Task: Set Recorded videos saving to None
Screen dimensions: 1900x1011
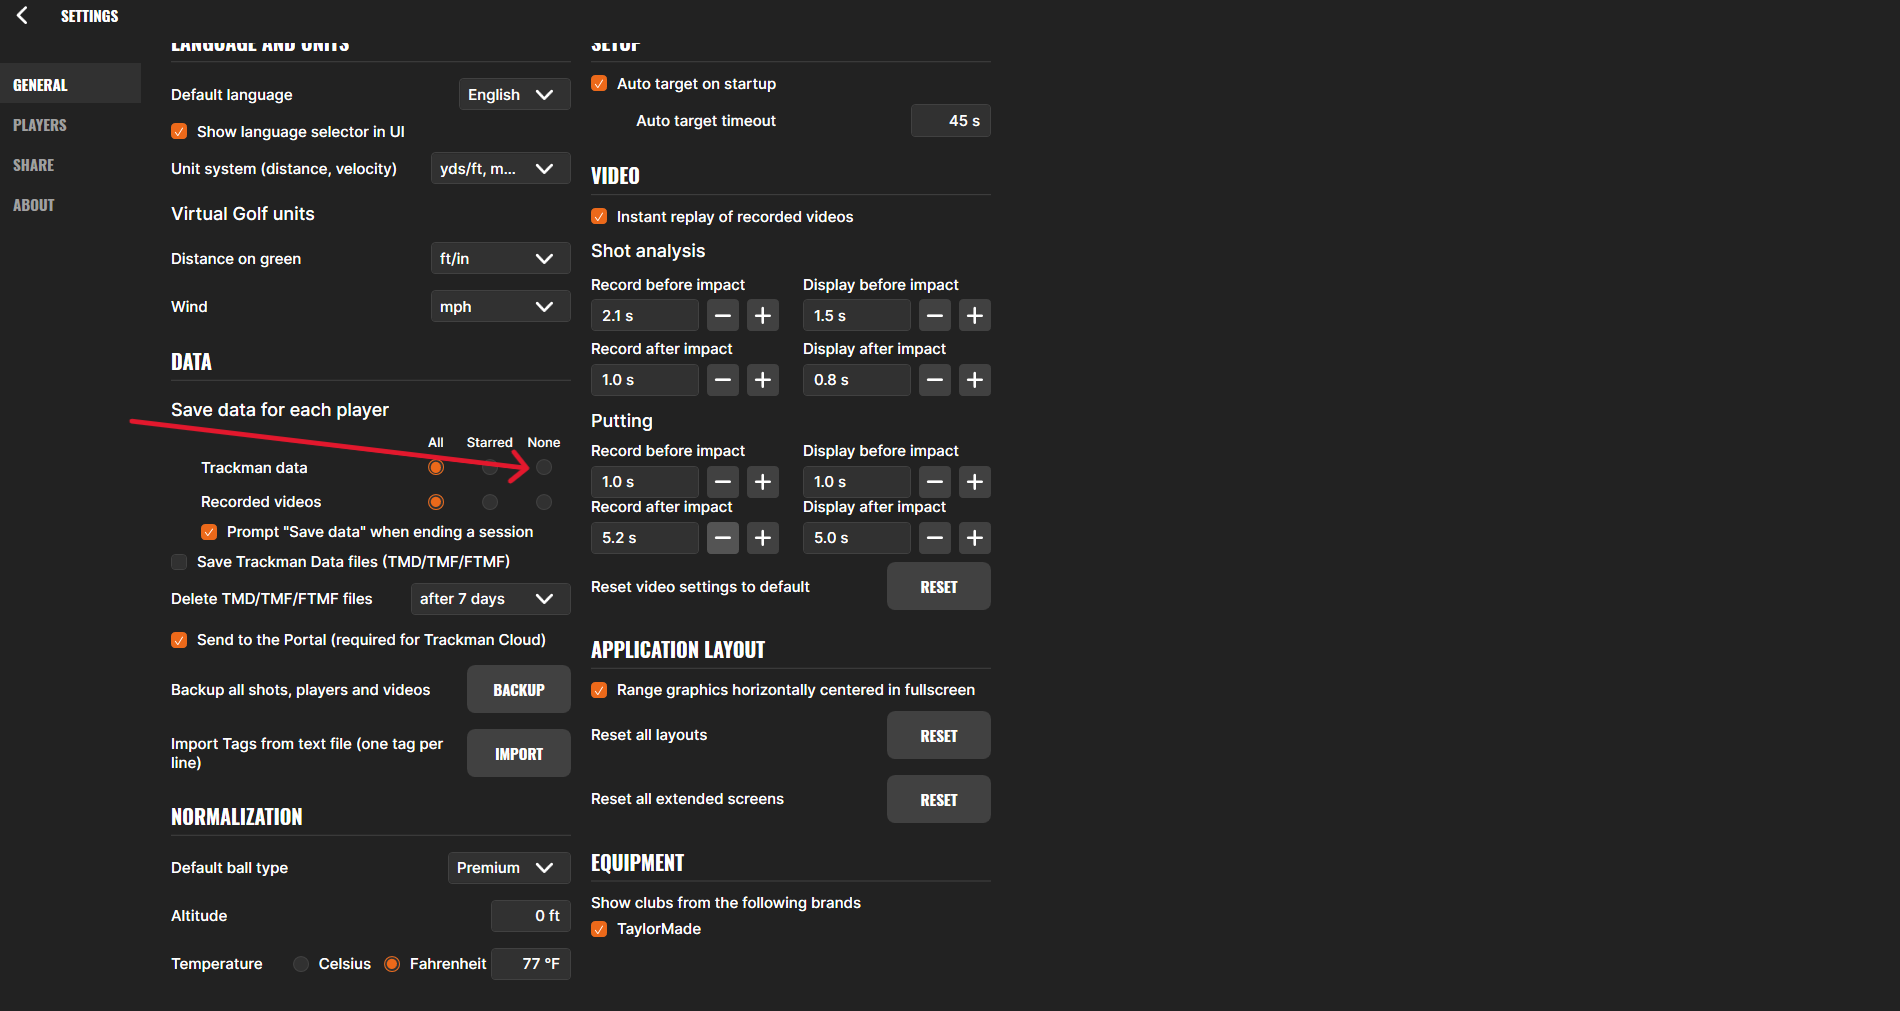Action: tap(544, 502)
